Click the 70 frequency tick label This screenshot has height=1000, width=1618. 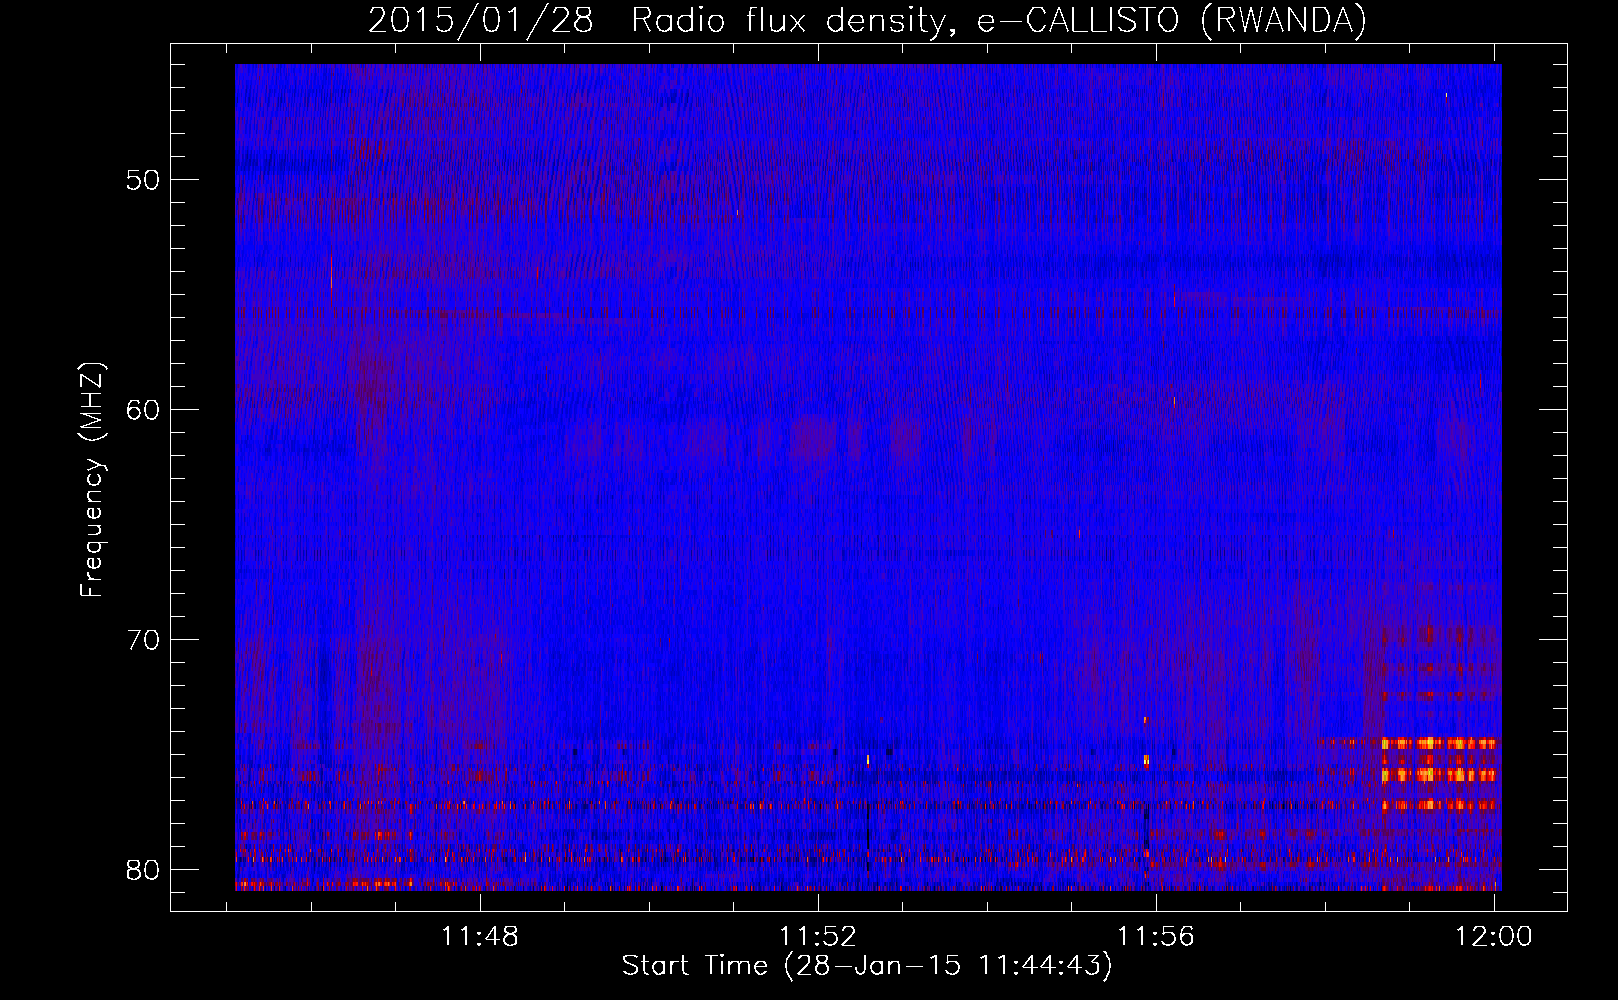pyautogui.click(x=143, y=640)
